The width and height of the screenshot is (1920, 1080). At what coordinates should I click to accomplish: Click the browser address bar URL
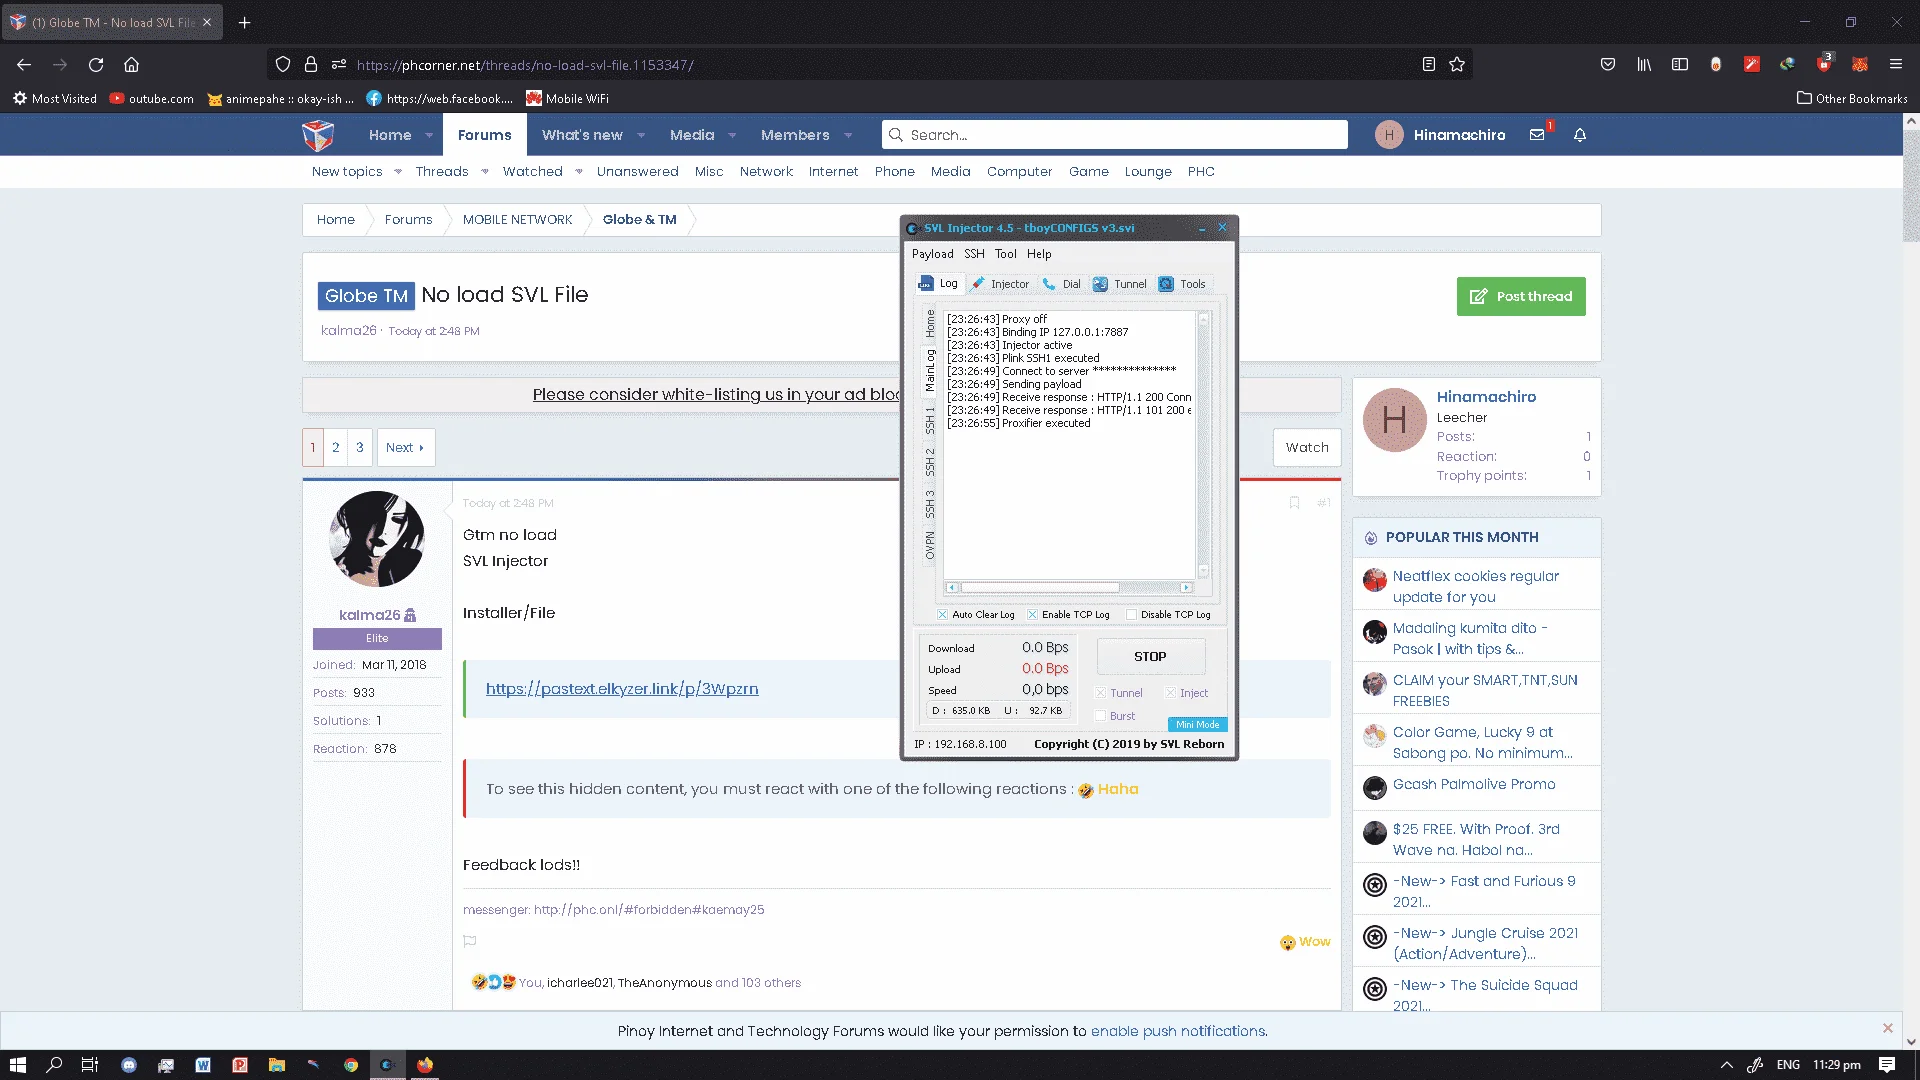click(525, 65)
